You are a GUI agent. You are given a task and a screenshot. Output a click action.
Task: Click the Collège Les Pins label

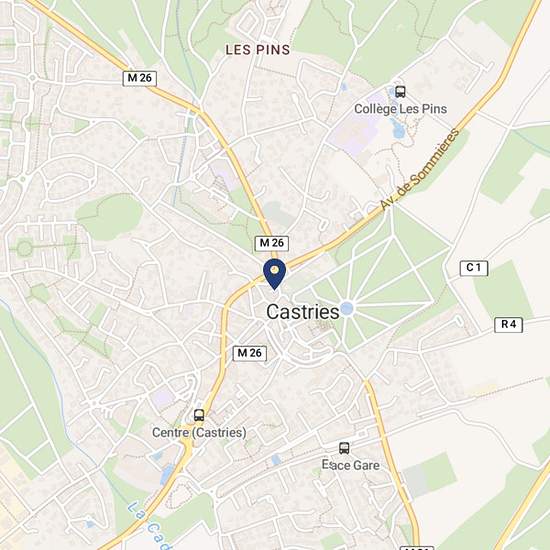[400, 109]
